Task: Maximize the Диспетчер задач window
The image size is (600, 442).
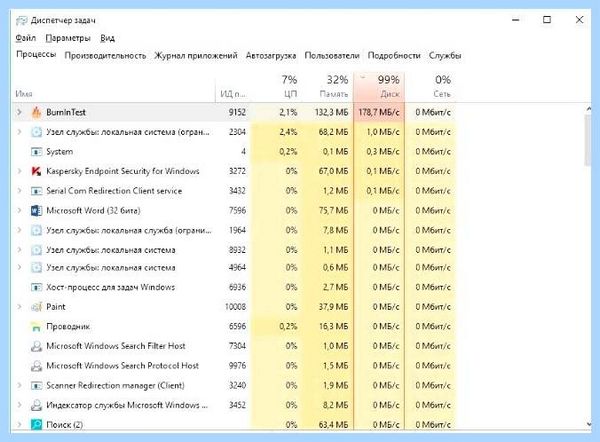Action: pyautogui.click(x=547, y=20)
